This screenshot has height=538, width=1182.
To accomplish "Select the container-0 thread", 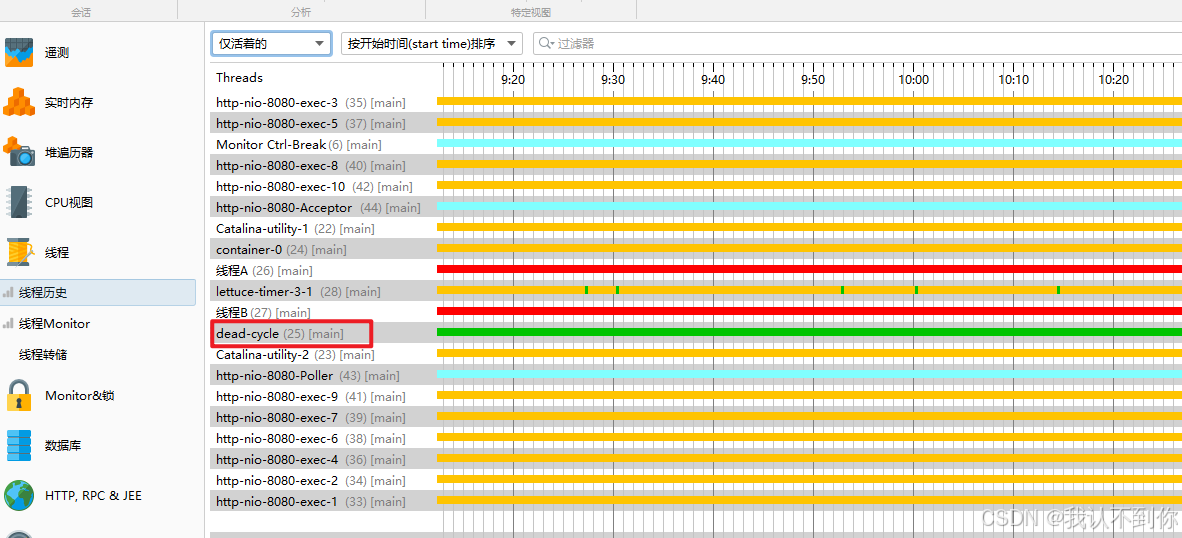I will tap(323, 249).
